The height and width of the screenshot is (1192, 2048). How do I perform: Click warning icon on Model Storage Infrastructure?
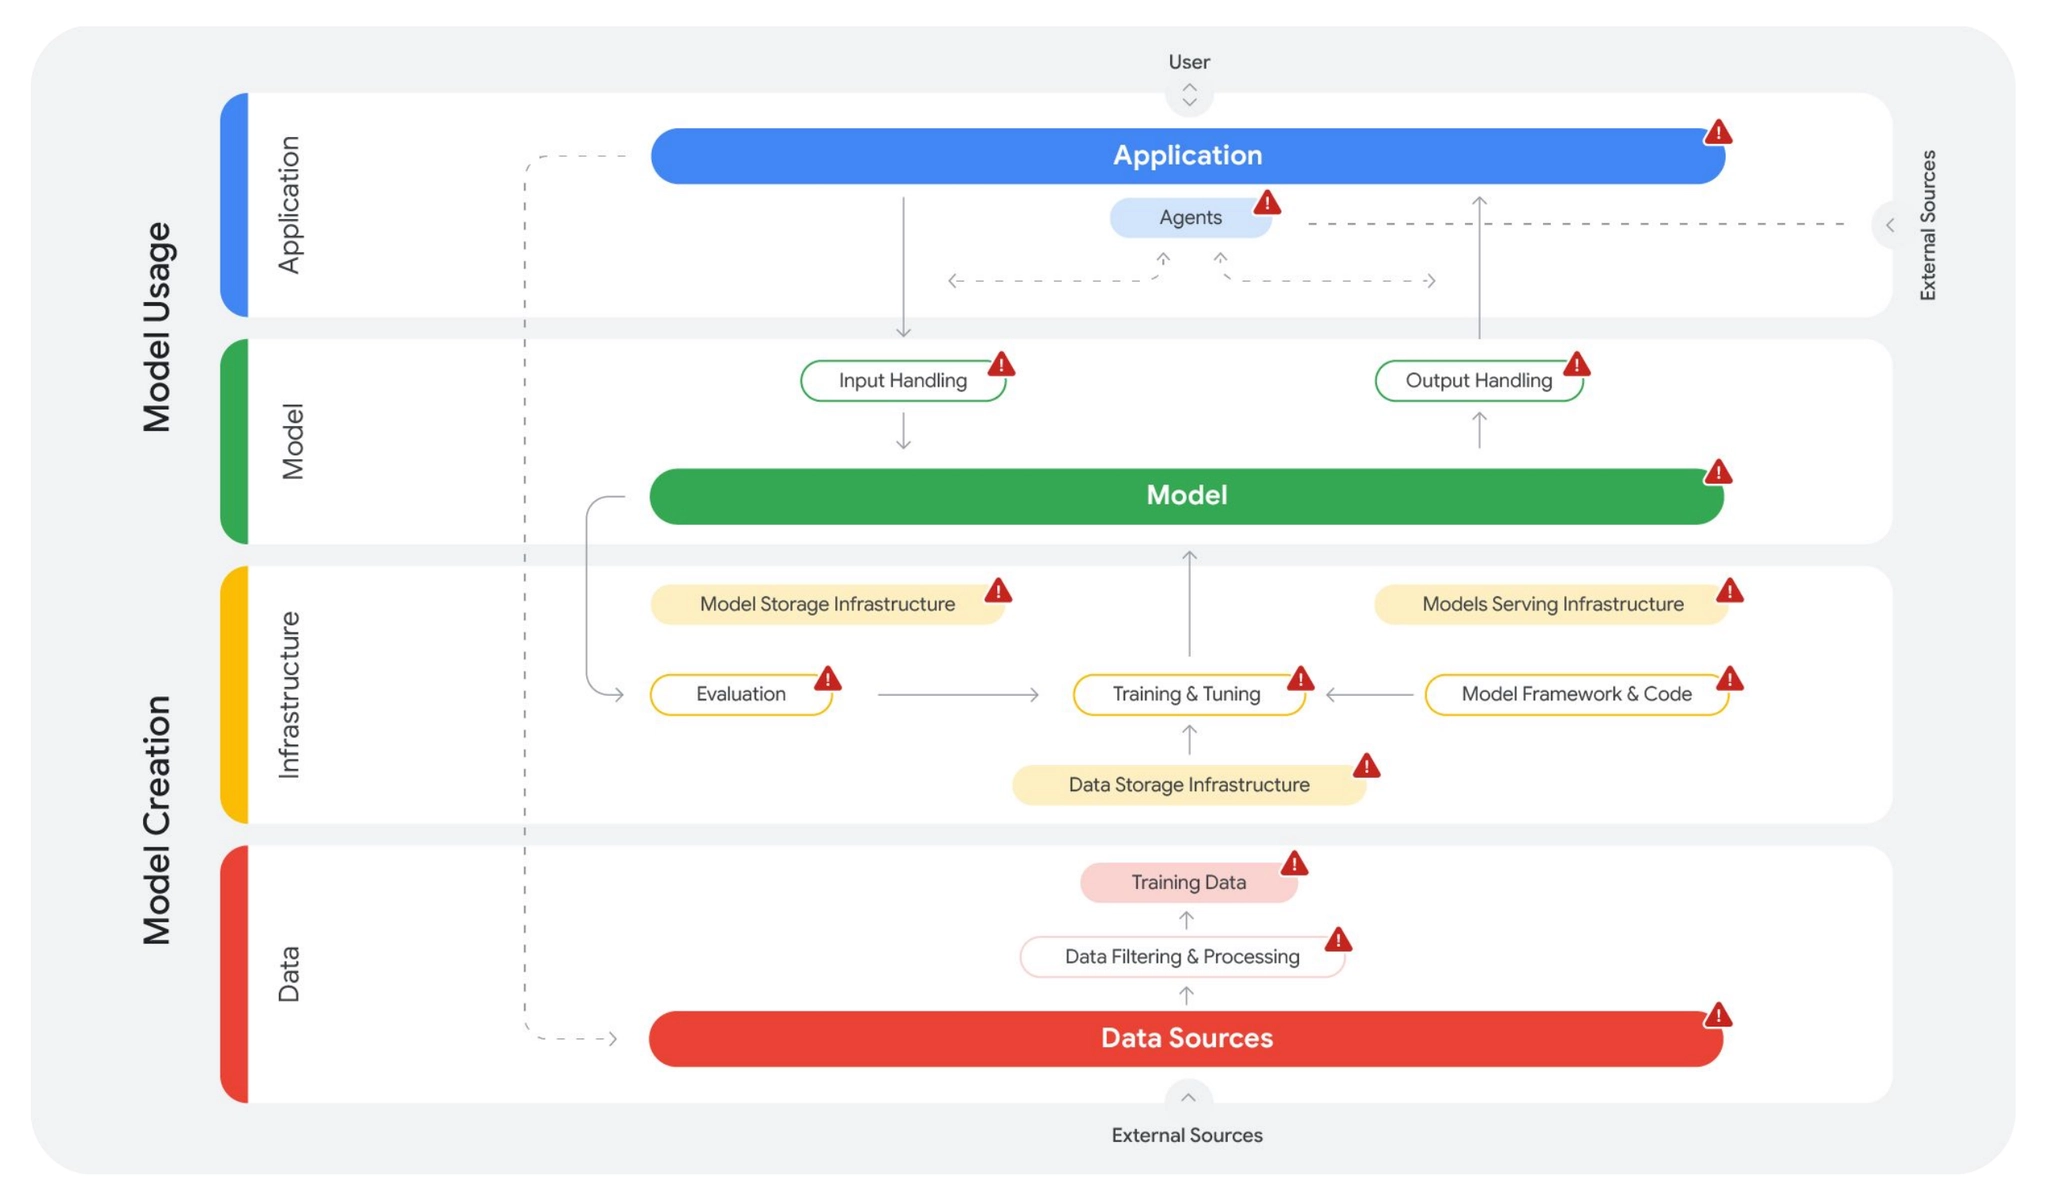click(998, 591)
